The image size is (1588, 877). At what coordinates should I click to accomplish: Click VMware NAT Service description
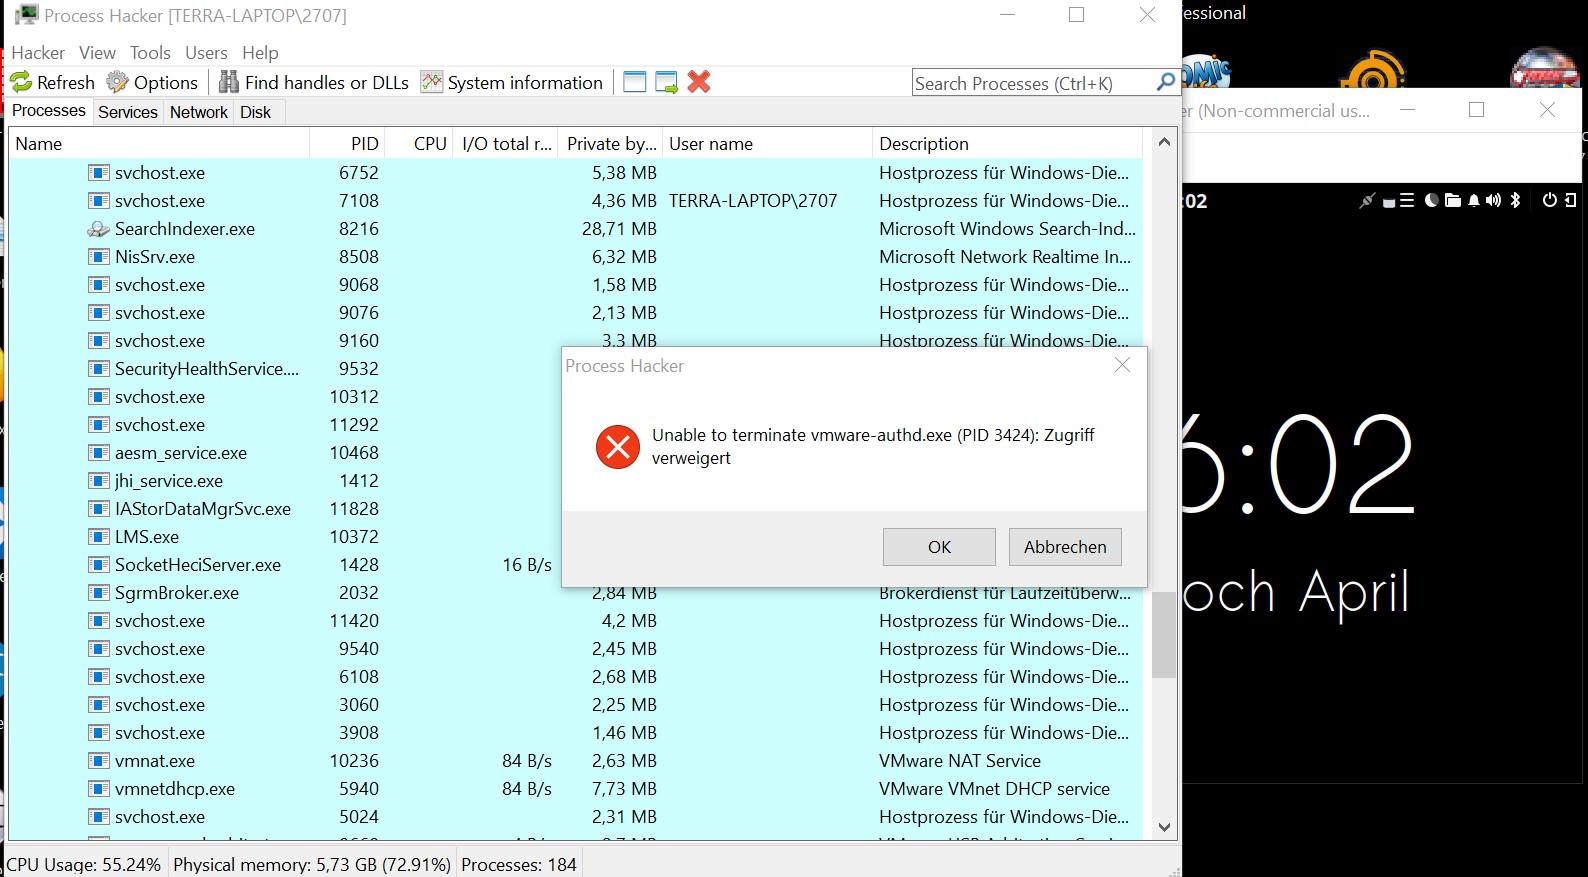click(960, 761)
